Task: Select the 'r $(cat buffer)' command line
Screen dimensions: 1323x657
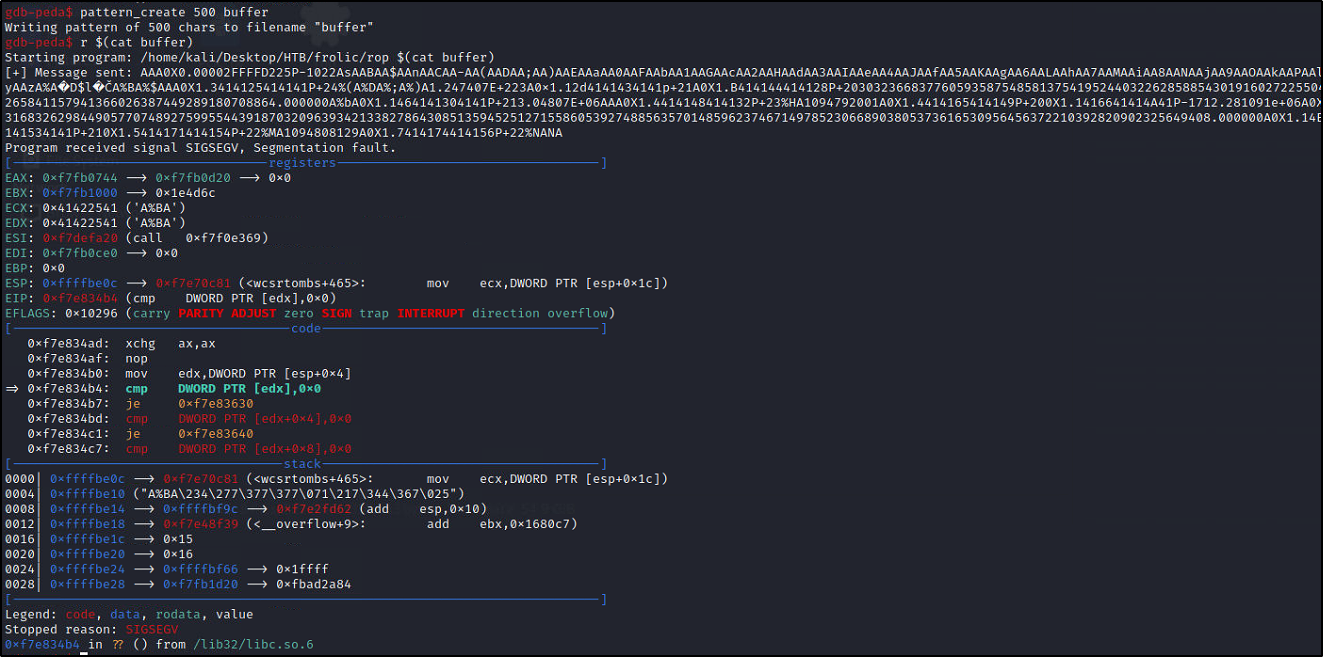Action: click(x=99, y=42)
